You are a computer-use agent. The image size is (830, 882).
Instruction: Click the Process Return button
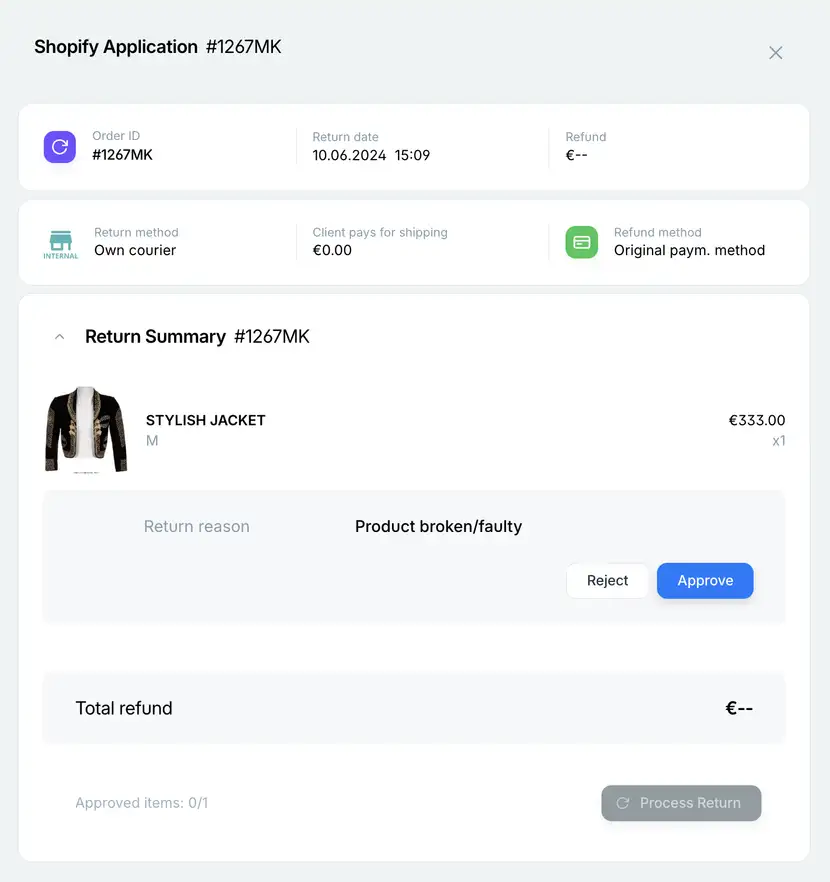coord(681,803)
